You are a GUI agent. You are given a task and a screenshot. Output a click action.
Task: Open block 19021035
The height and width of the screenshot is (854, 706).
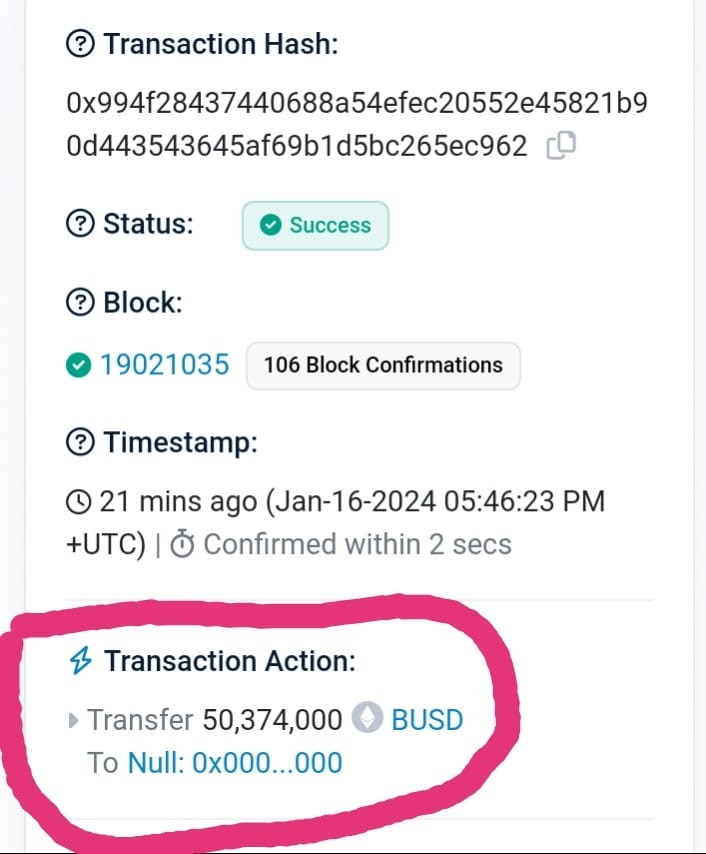[x=164, y=364]
